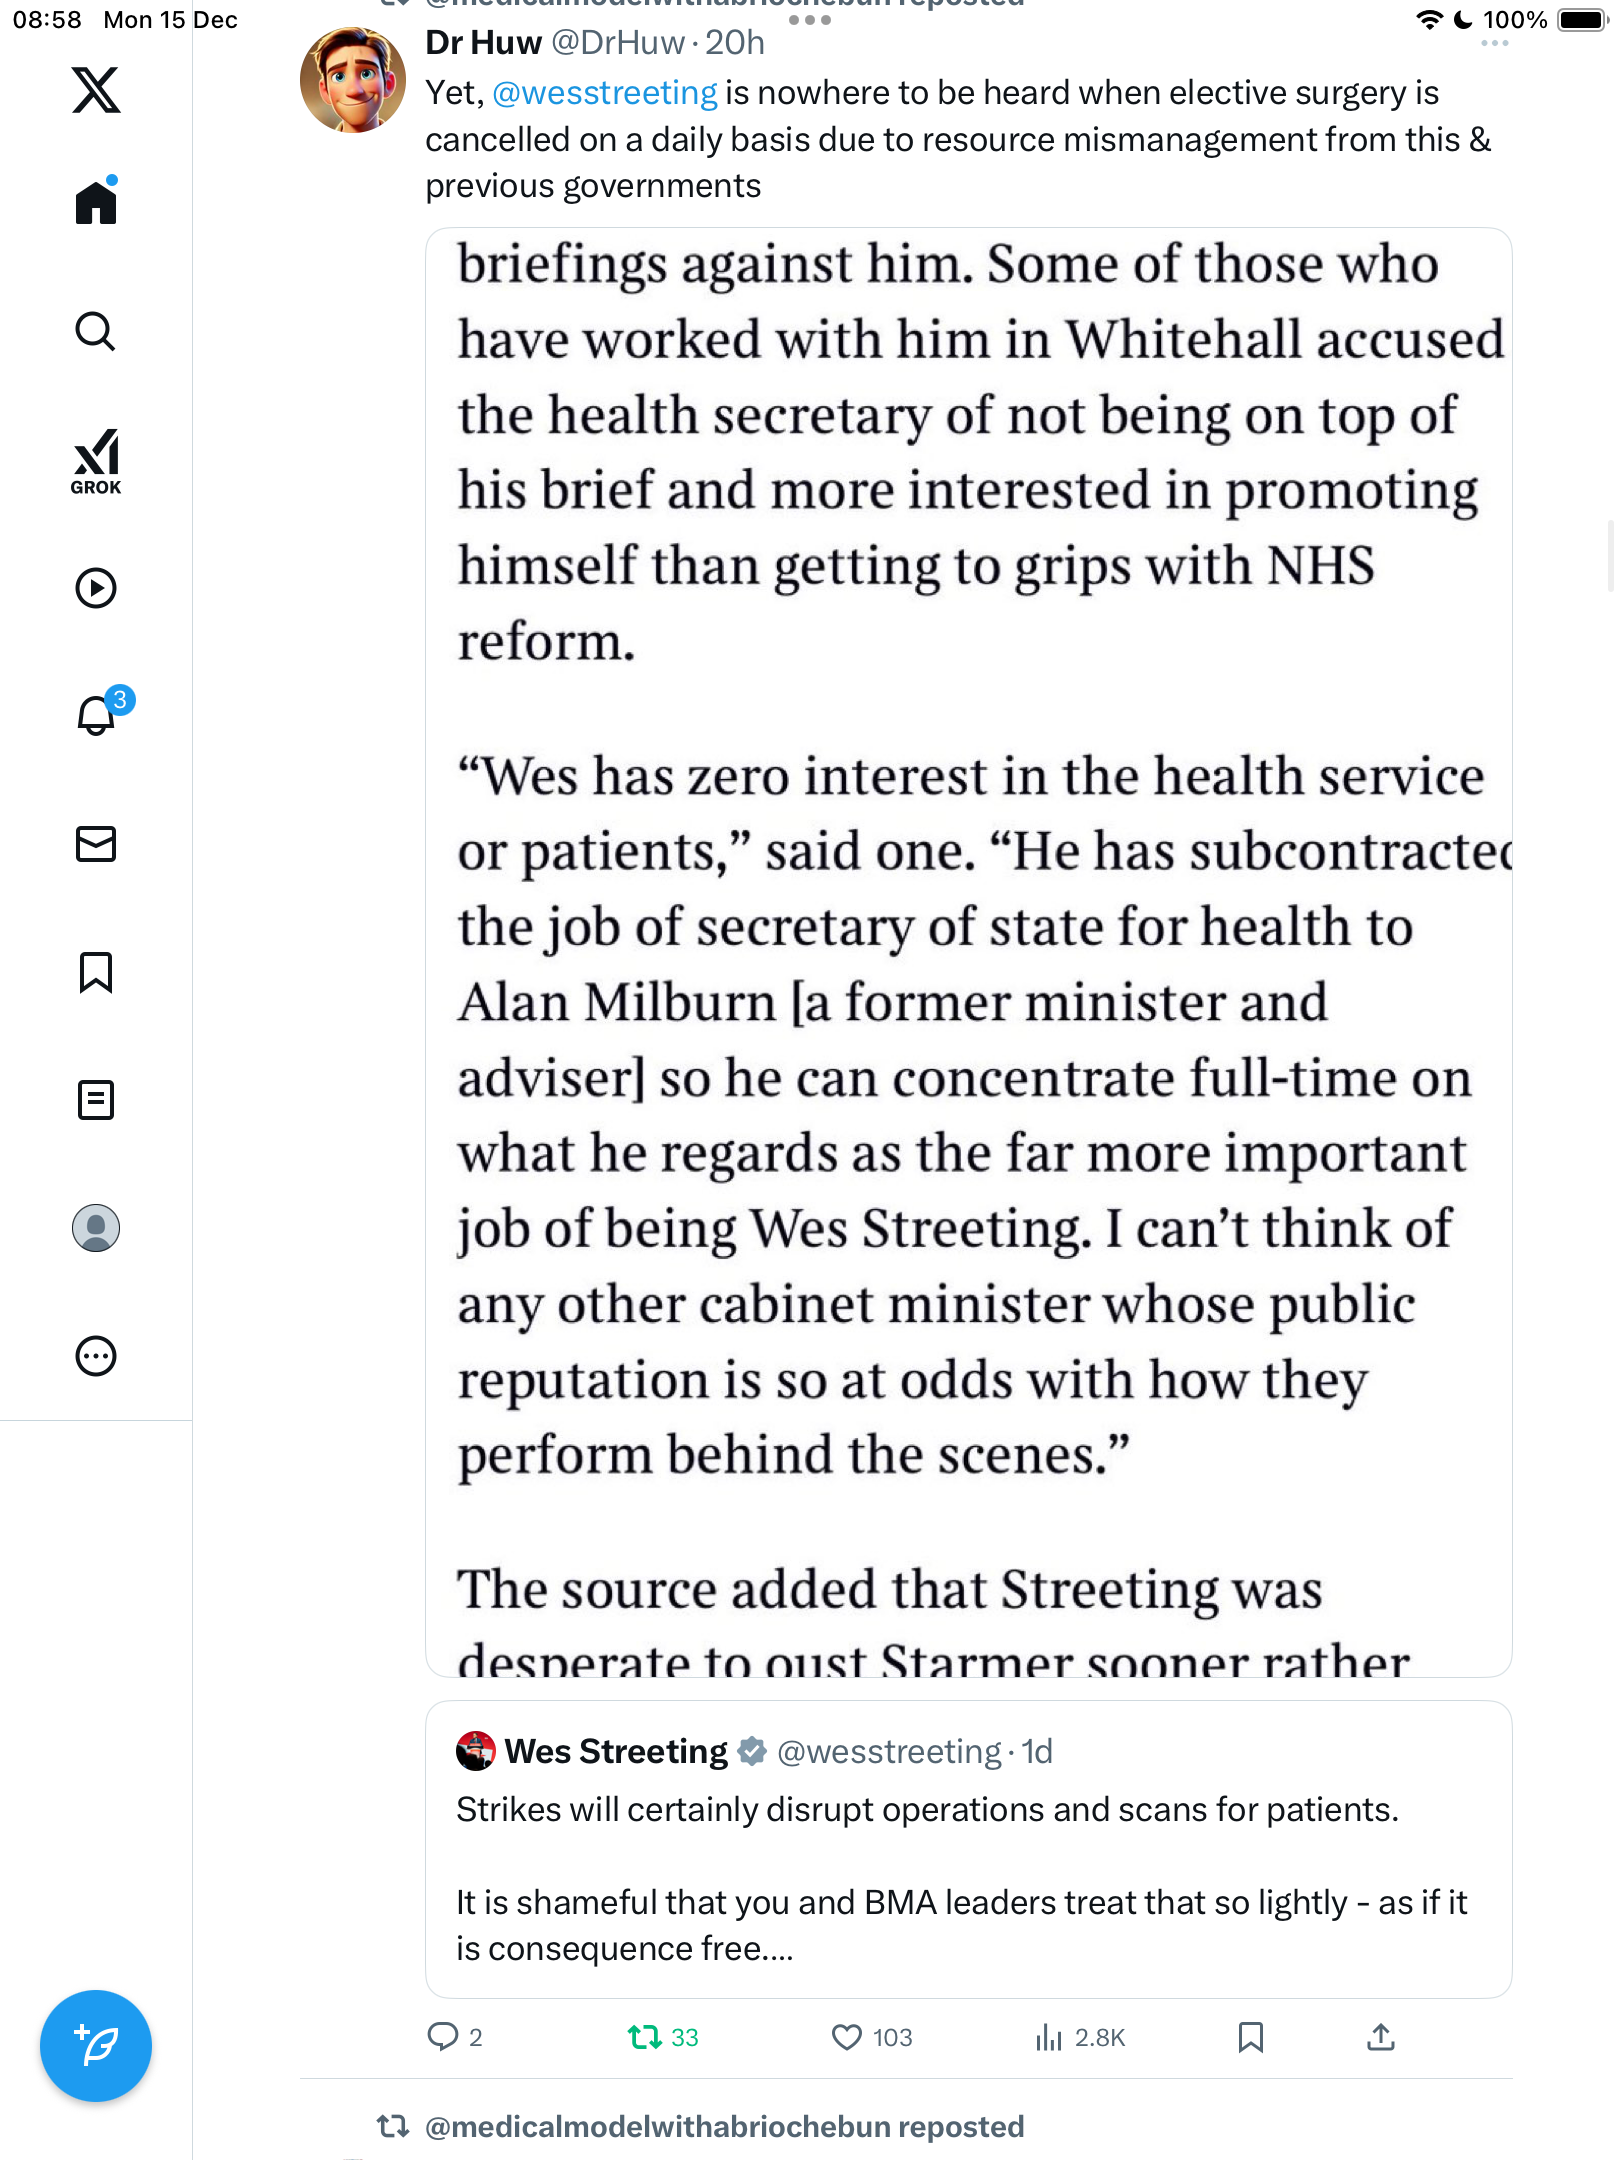Open saved Bookmarks in sidebar
Image resolution: width=1620 pixels, height=2160 pixels.
coord(96,972)
